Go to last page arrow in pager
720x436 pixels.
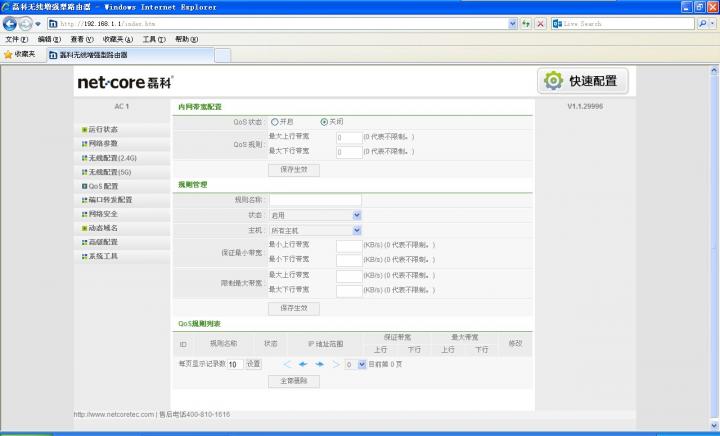336,364
